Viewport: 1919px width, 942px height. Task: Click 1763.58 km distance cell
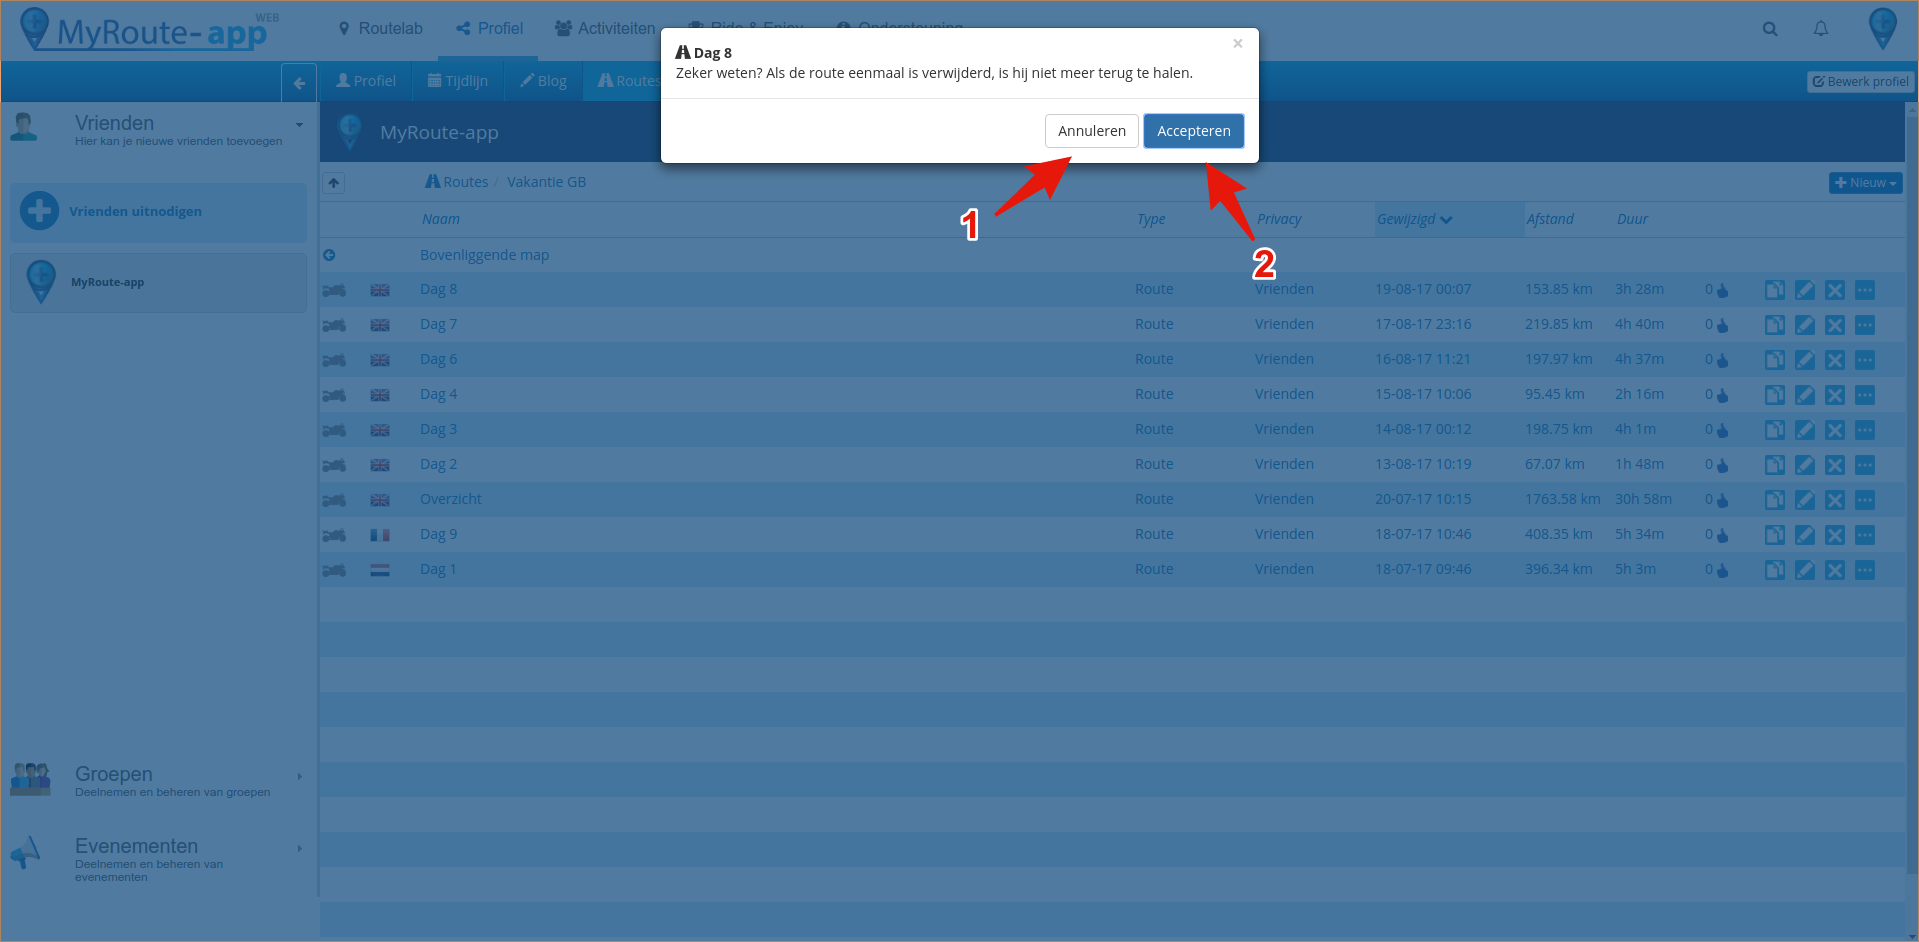click(1562, 499)
